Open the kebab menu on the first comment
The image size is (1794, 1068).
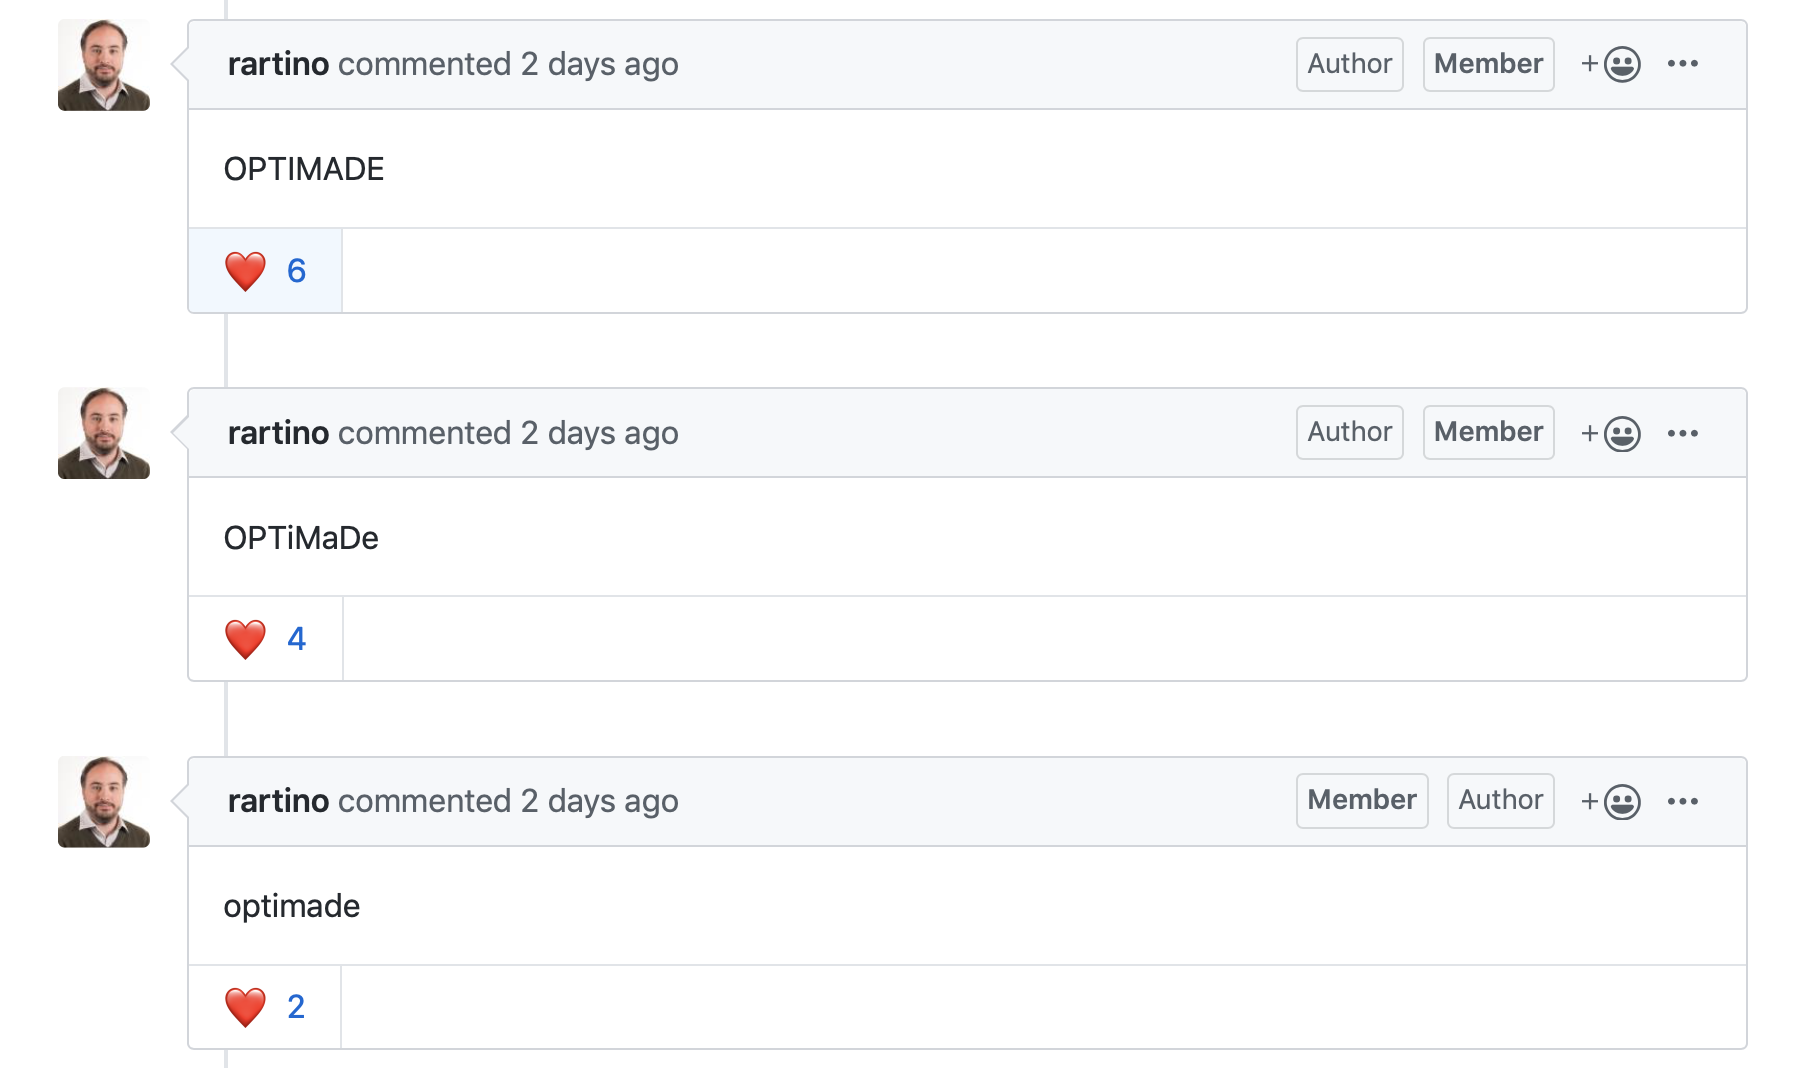click(x=1684, y=63)
